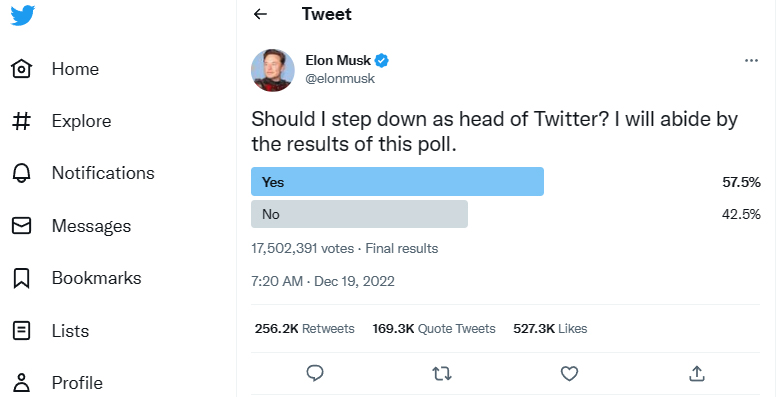Viewport: 777px width, 397px height.
Task: Click the Twitter bird logo
Action: 22,15
